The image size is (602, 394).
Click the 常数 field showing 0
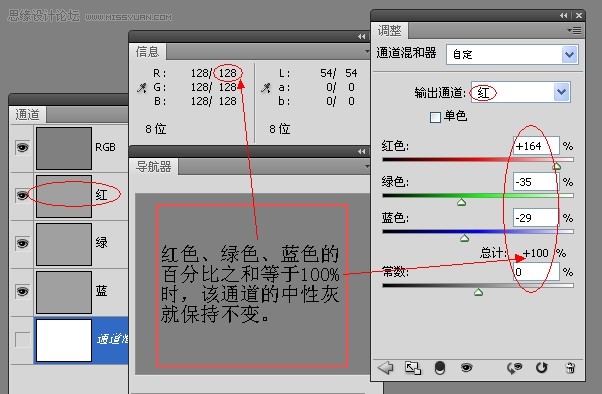[x=536, y=272]
